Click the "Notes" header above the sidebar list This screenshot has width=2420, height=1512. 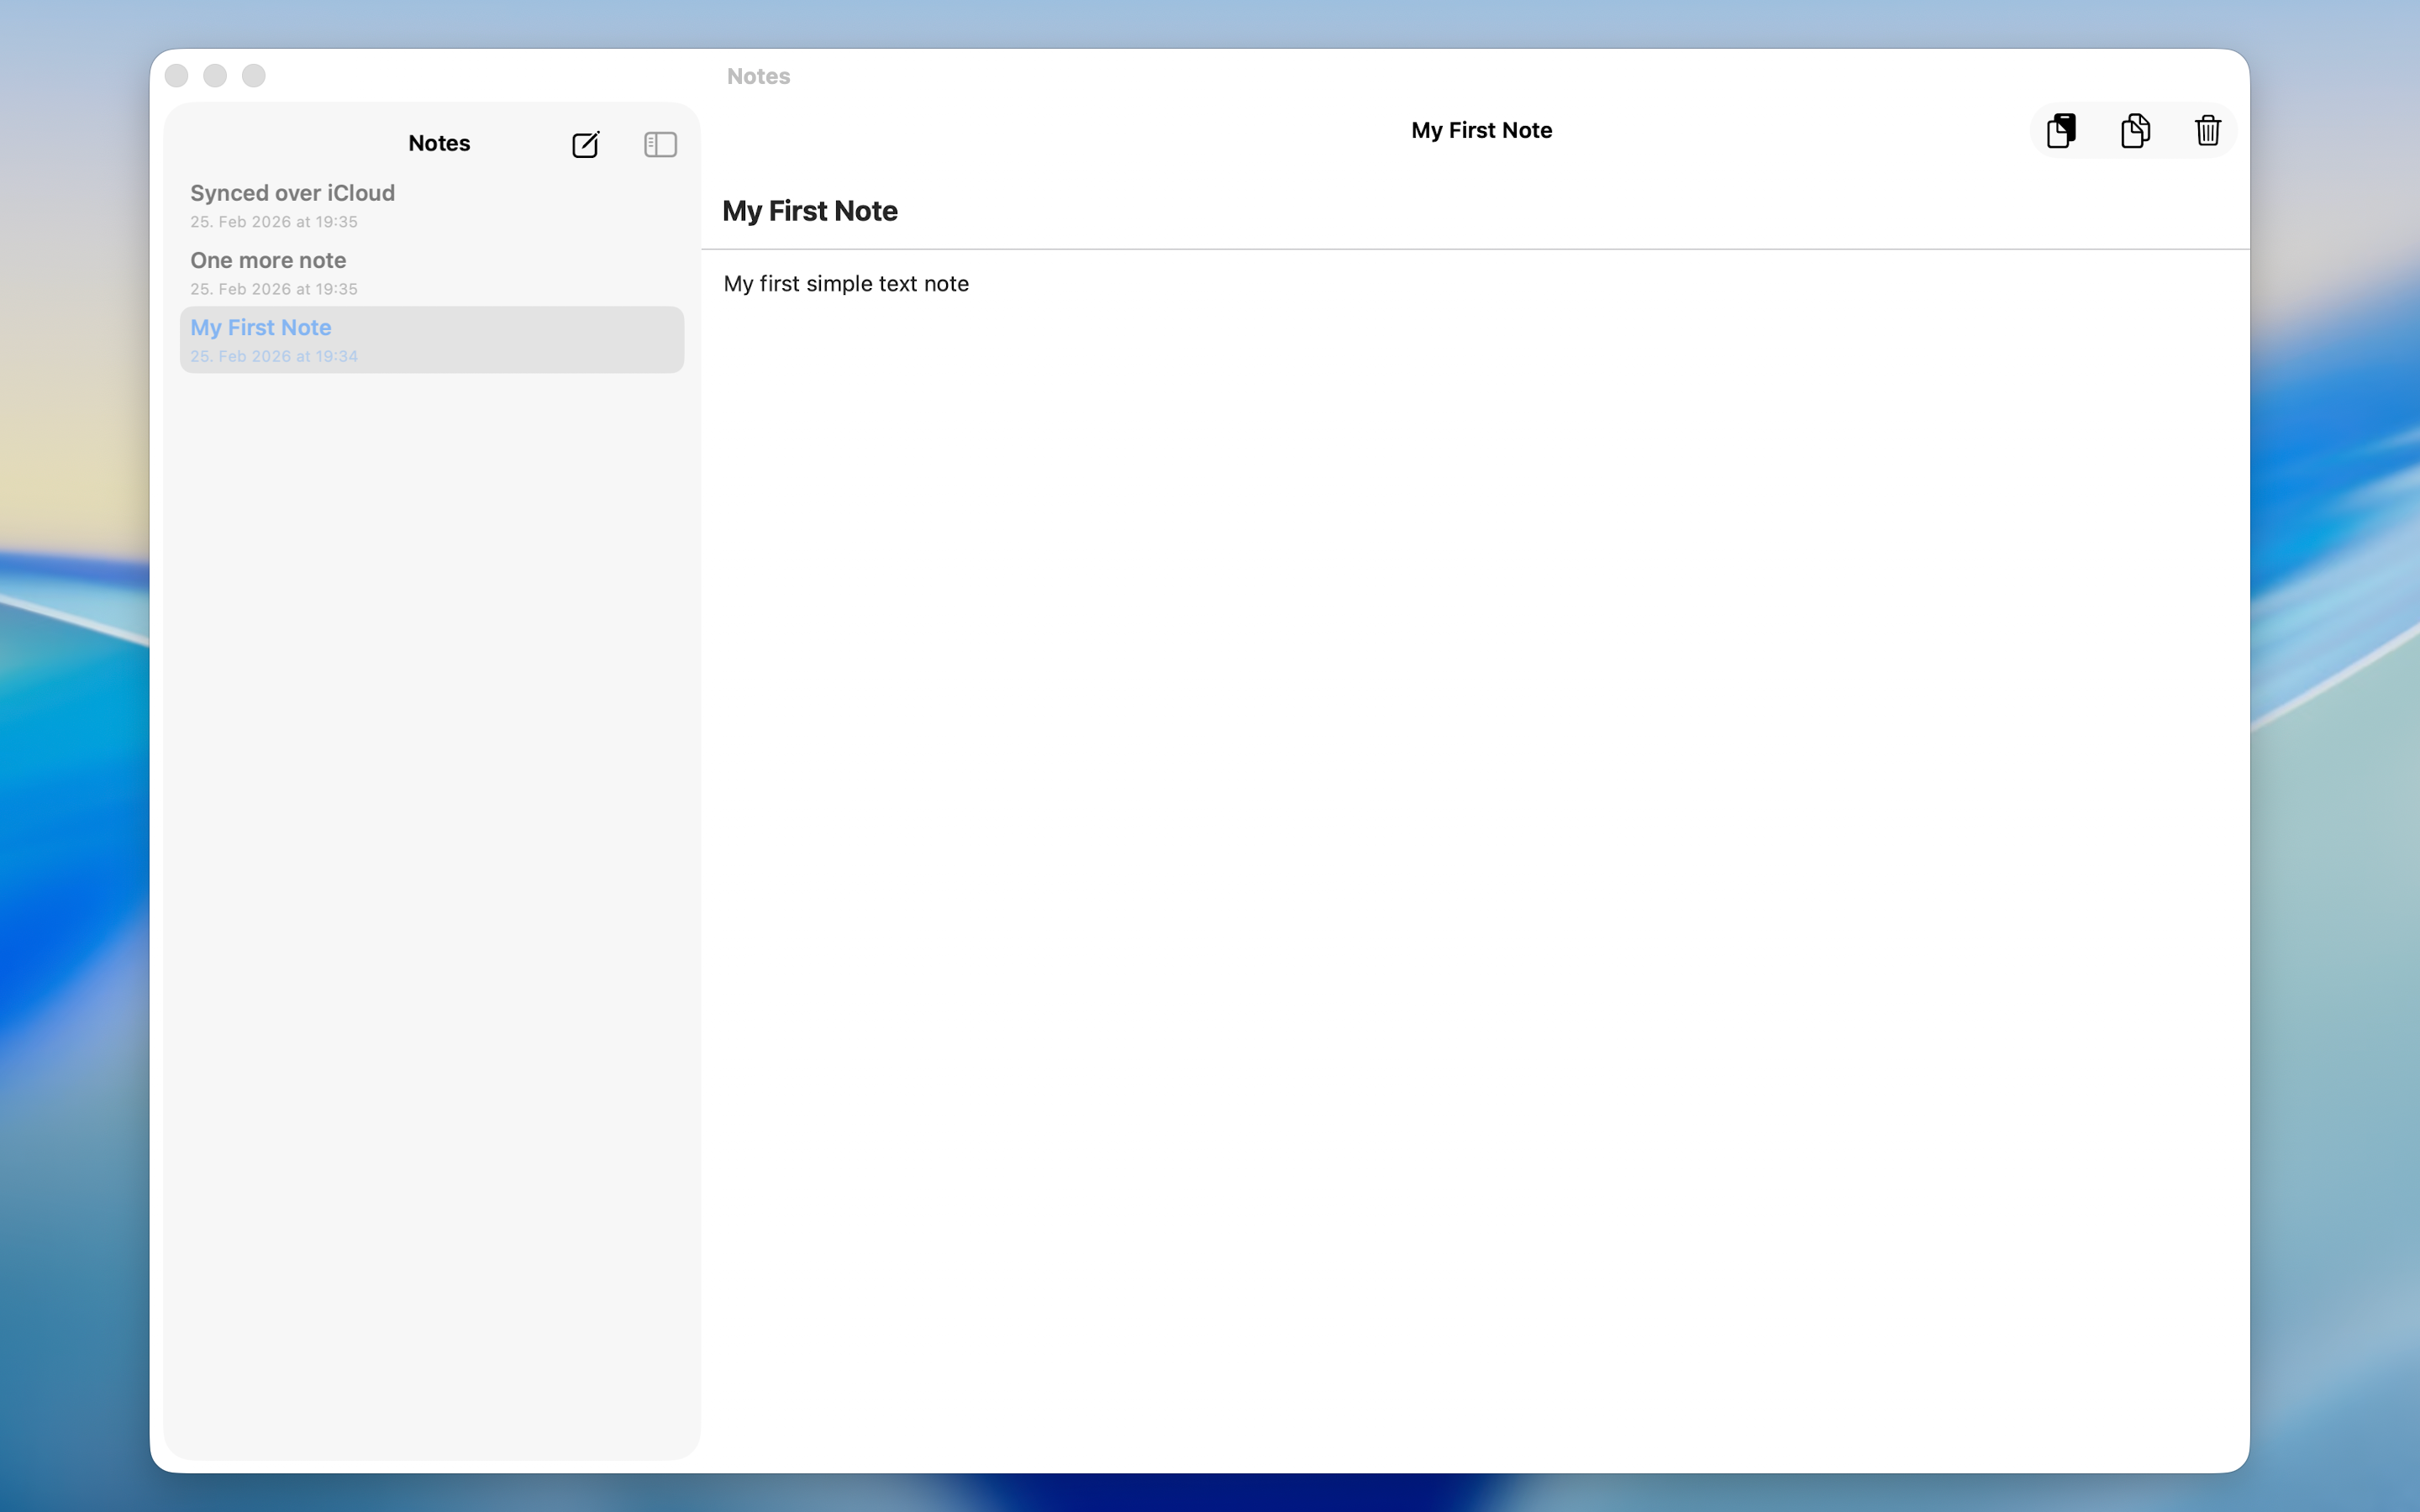point(439,143)
